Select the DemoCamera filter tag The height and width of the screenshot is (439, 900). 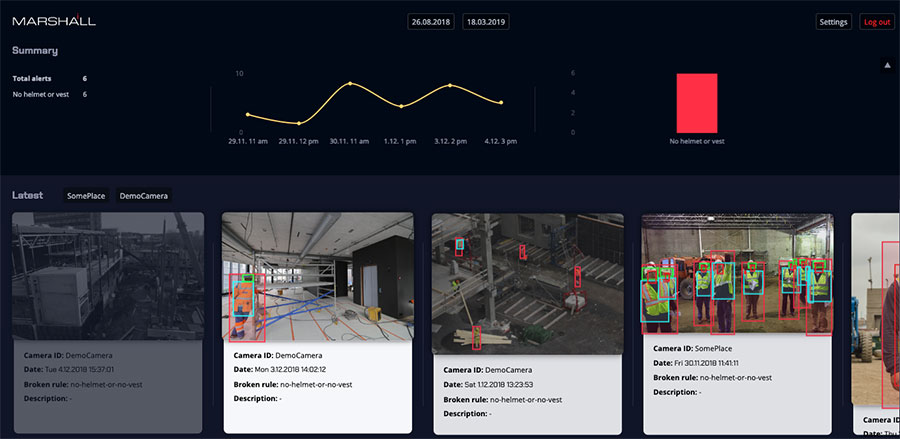pyautogui.click(x=143, y=196)
